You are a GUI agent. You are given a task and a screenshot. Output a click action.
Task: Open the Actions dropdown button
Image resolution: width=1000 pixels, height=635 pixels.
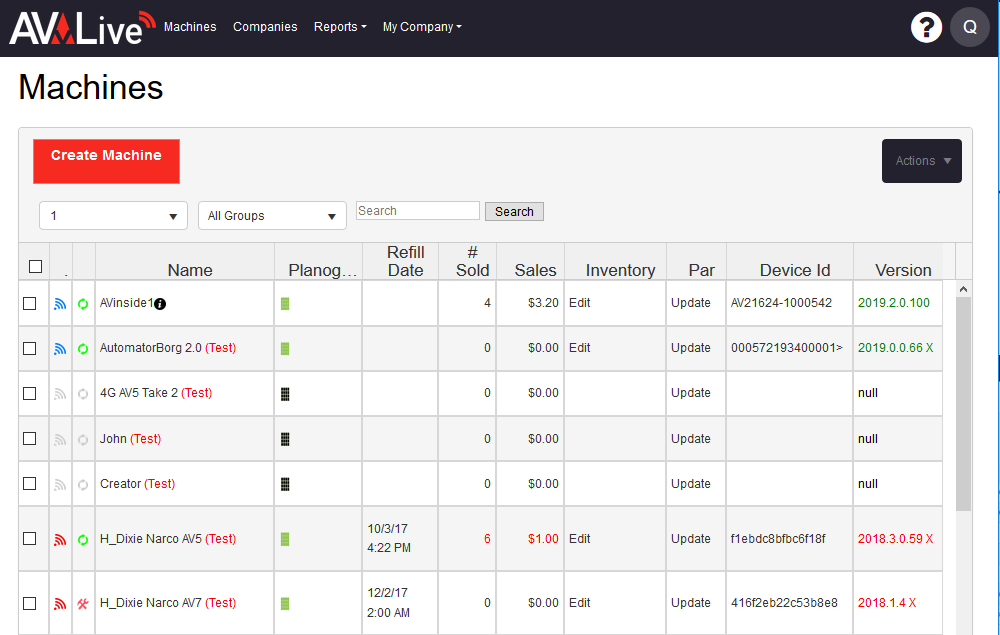point(922,161)
